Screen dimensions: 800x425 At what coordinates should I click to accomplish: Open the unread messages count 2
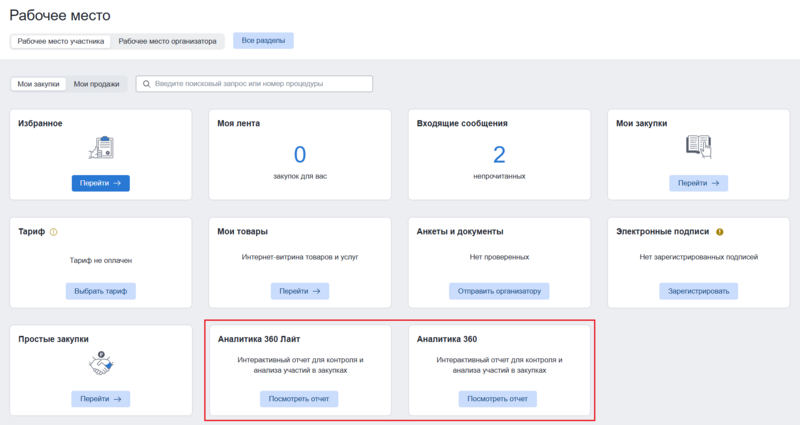(x=499, y=154)
